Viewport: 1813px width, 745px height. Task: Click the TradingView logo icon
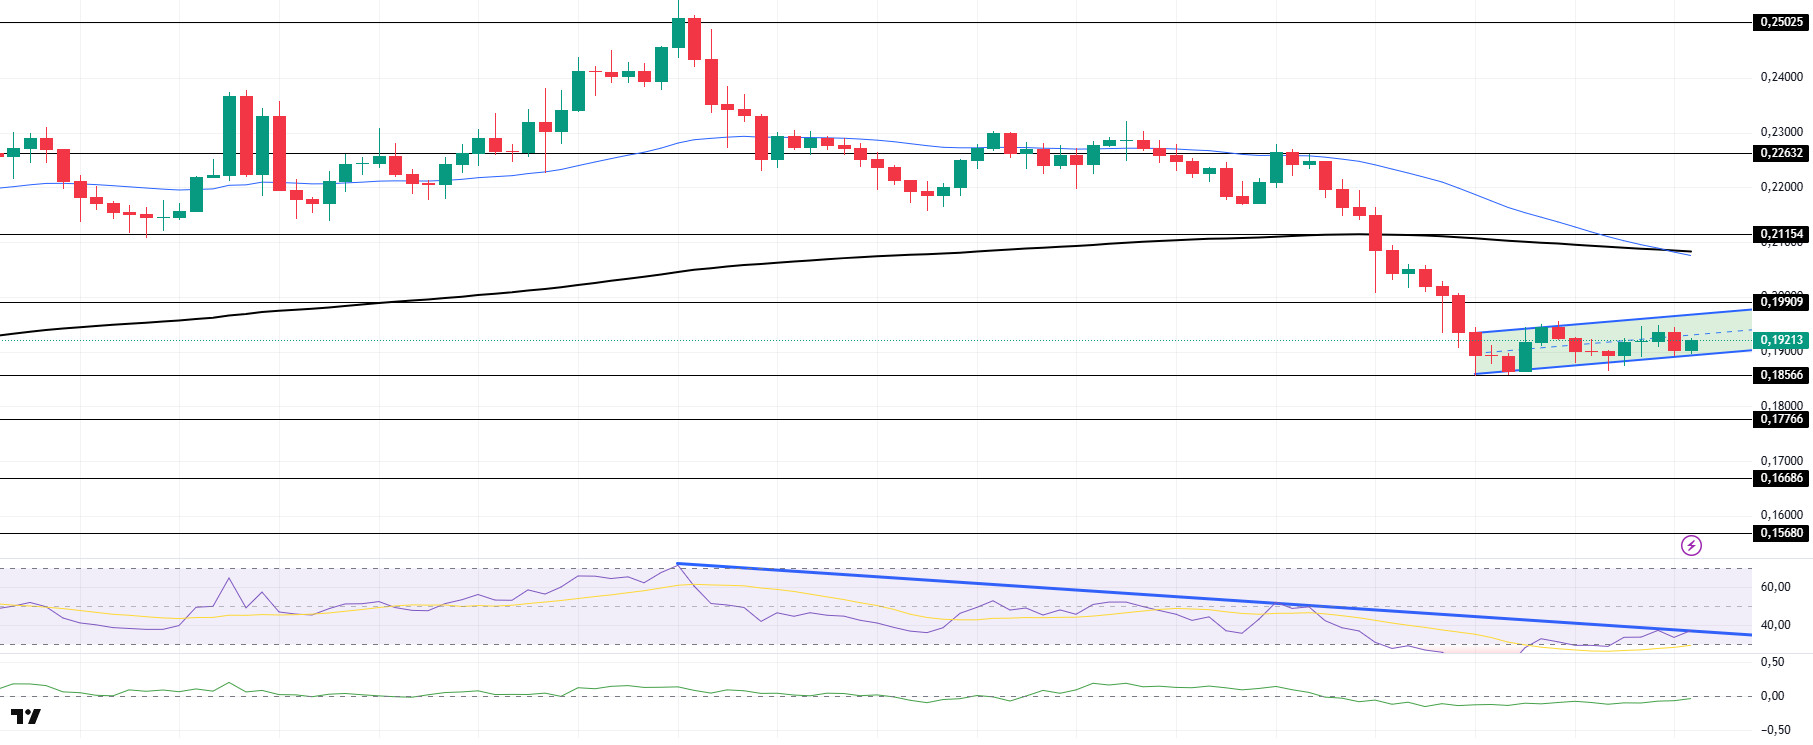click(26, 716)
